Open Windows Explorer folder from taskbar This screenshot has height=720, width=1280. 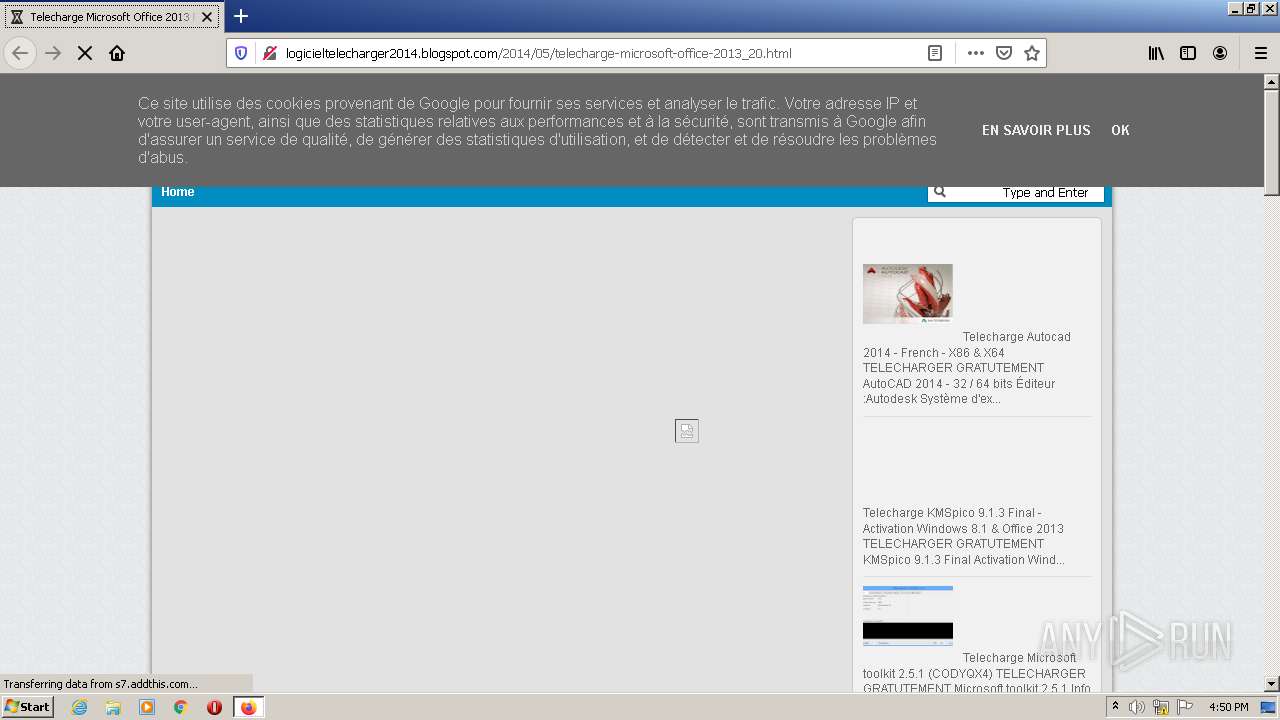click(x=113, y=707)
